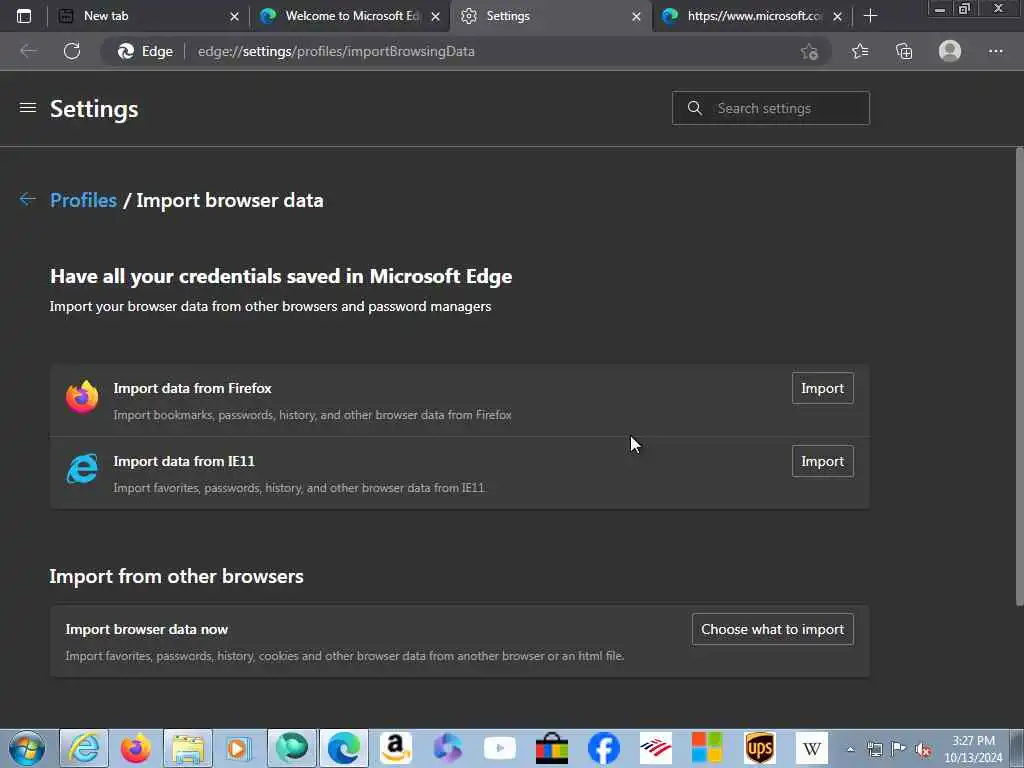Launch Firefox from taskbar
Screen dimensions: 1024x768
coord(135,748)
